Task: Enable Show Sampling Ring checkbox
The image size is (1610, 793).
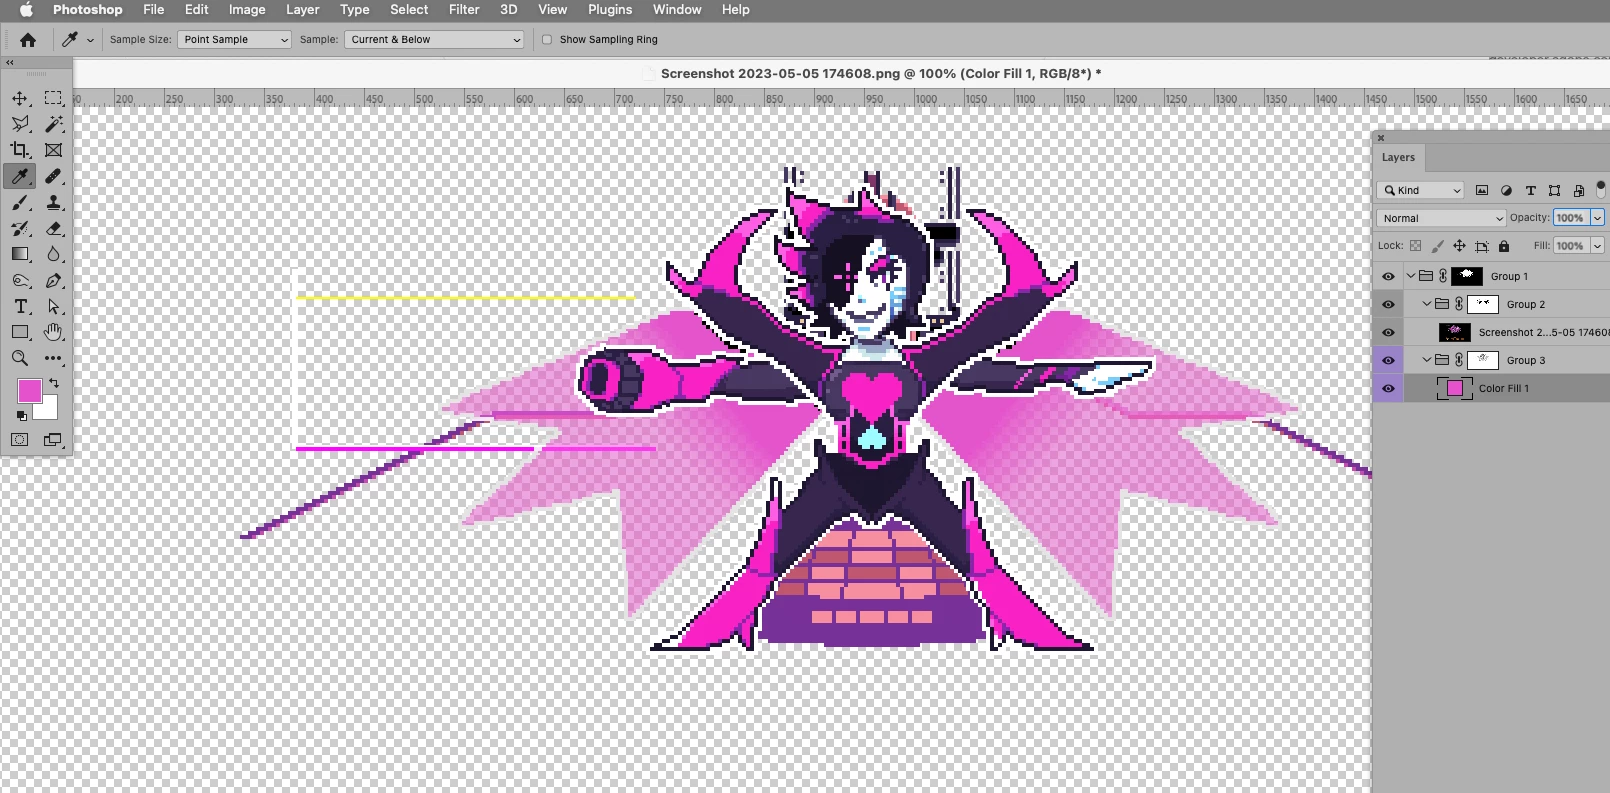Action: [x=547, y=40]
